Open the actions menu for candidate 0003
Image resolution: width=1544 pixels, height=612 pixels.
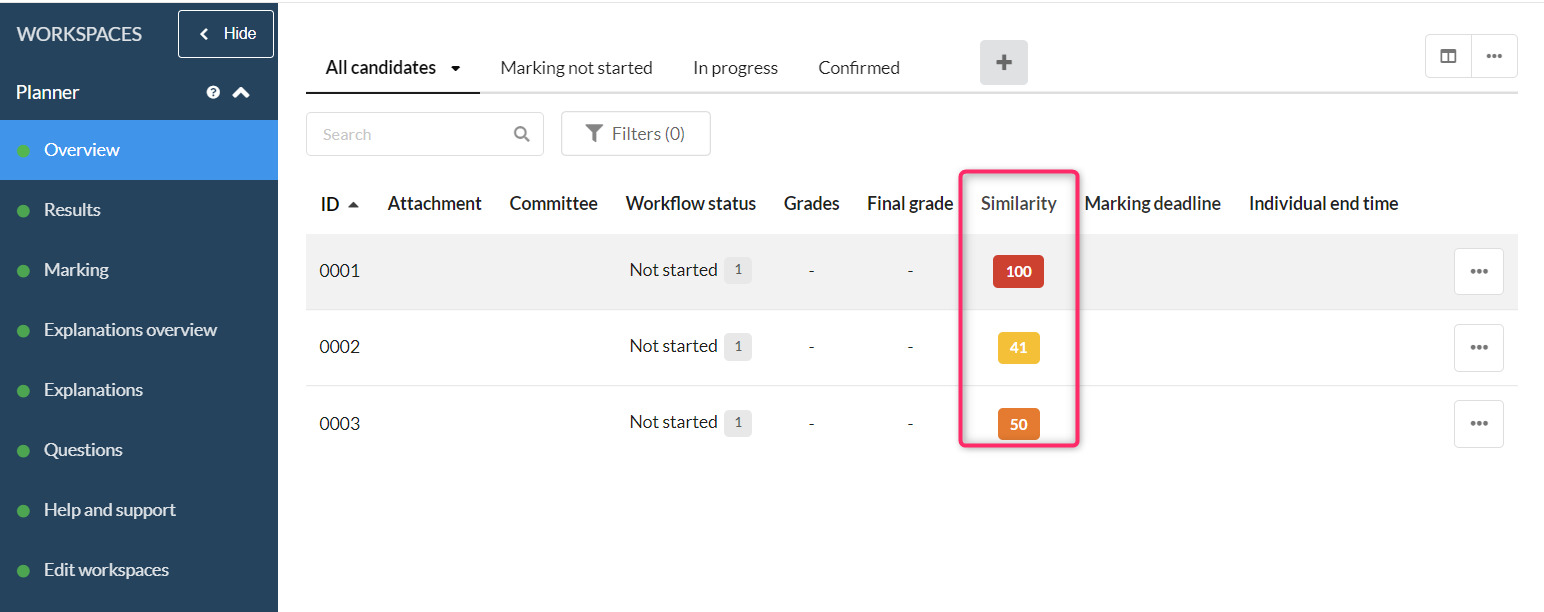pyautogui.click(x=1478, y=423)
